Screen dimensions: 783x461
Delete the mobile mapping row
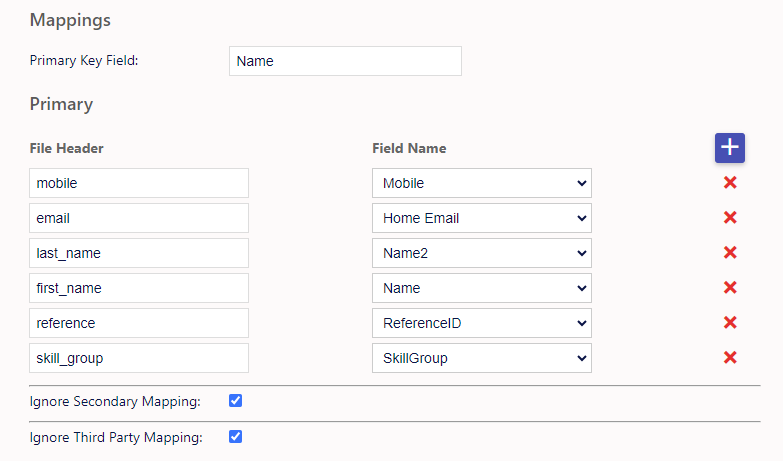point(730,183)
